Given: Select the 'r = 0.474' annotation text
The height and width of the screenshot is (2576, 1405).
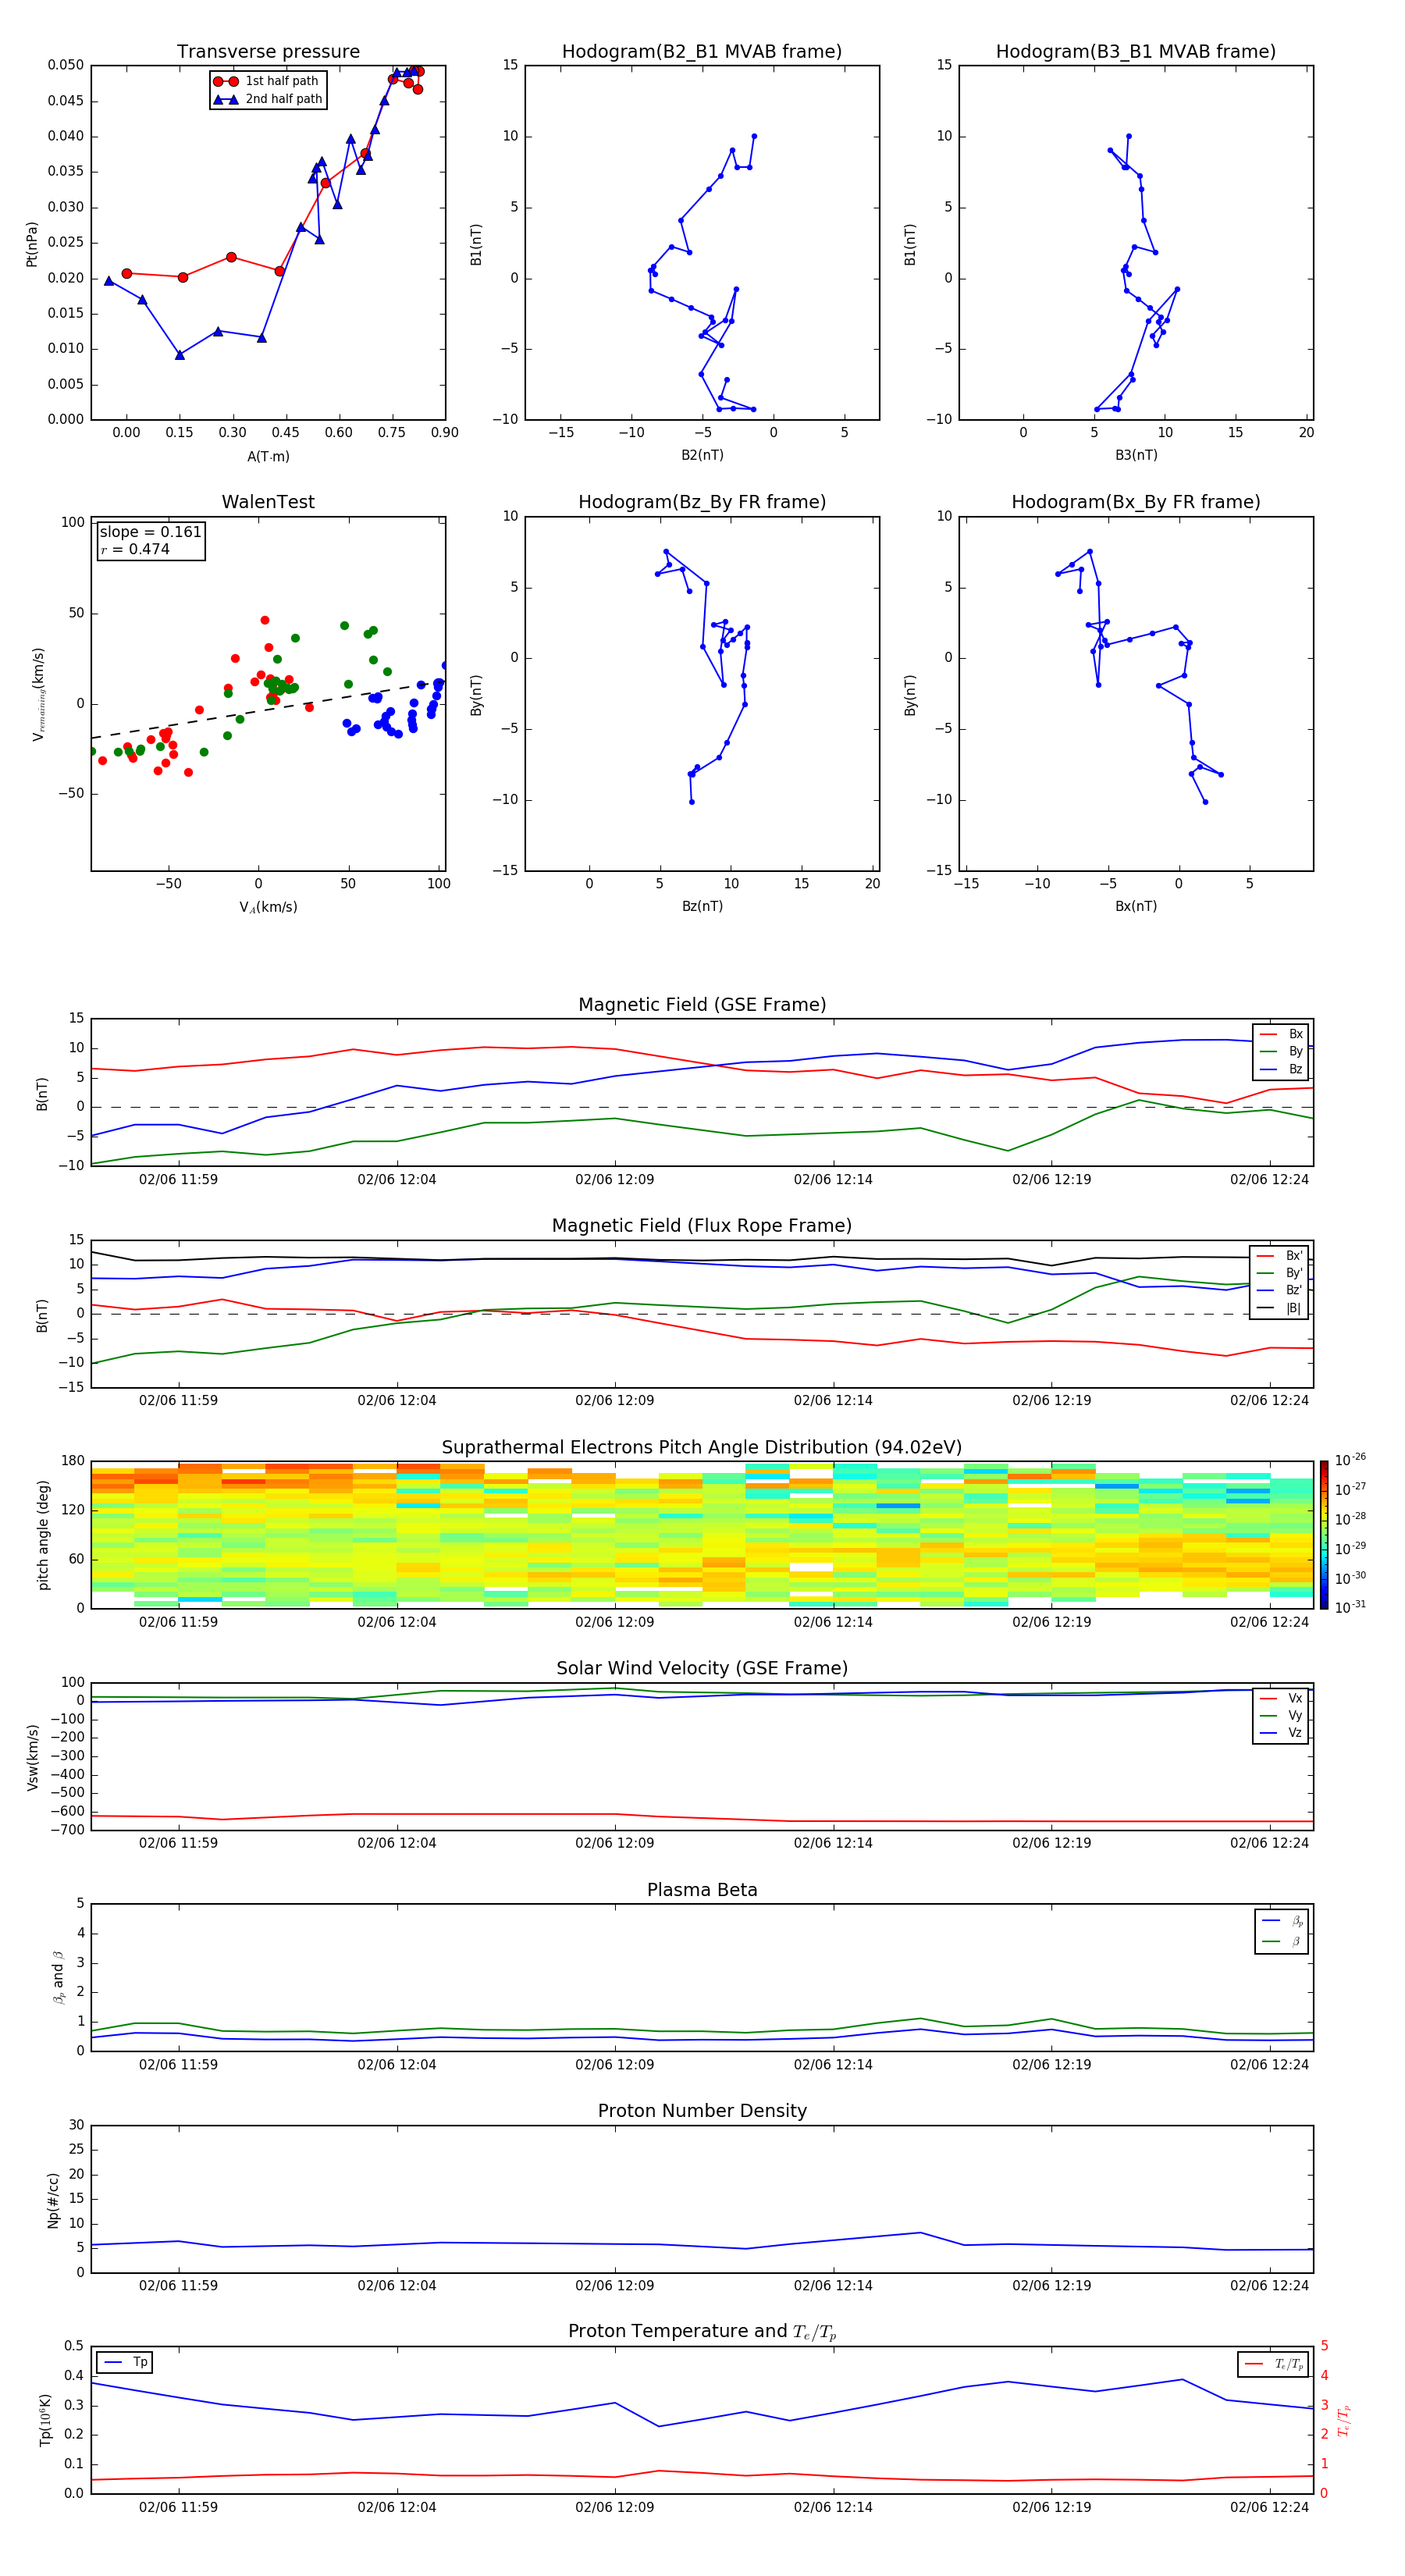Looking at the screenshot, I should point(135,549).
